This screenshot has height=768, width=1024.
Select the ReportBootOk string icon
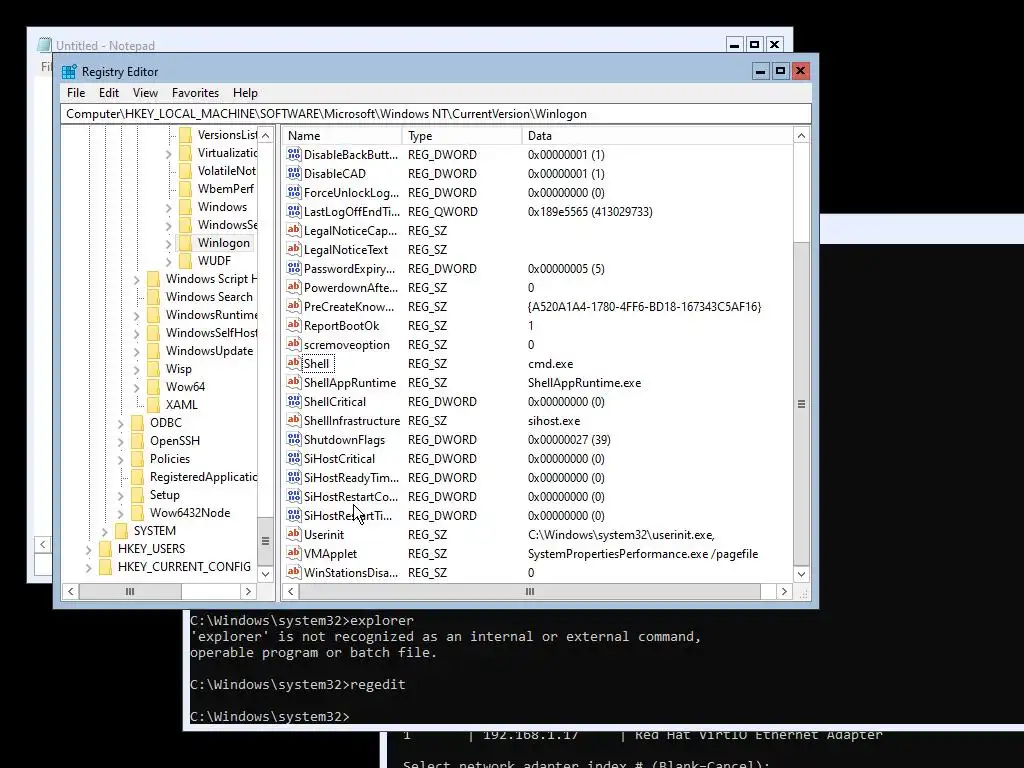294,325
